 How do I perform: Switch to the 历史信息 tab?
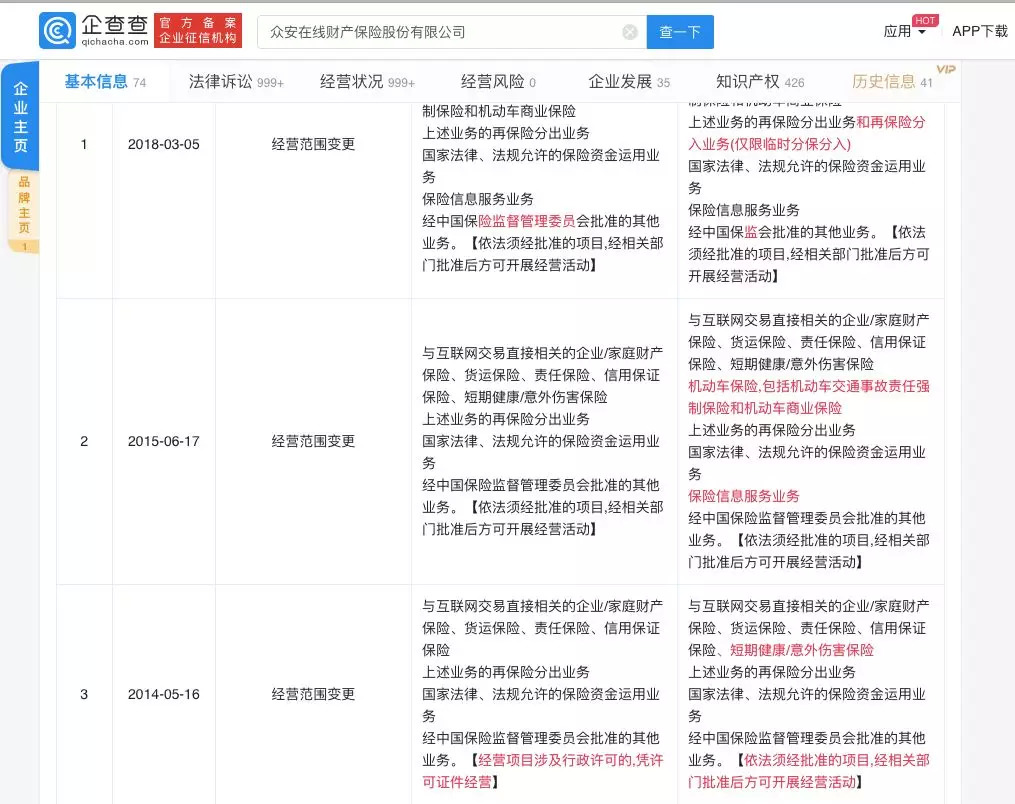point(892,82)
